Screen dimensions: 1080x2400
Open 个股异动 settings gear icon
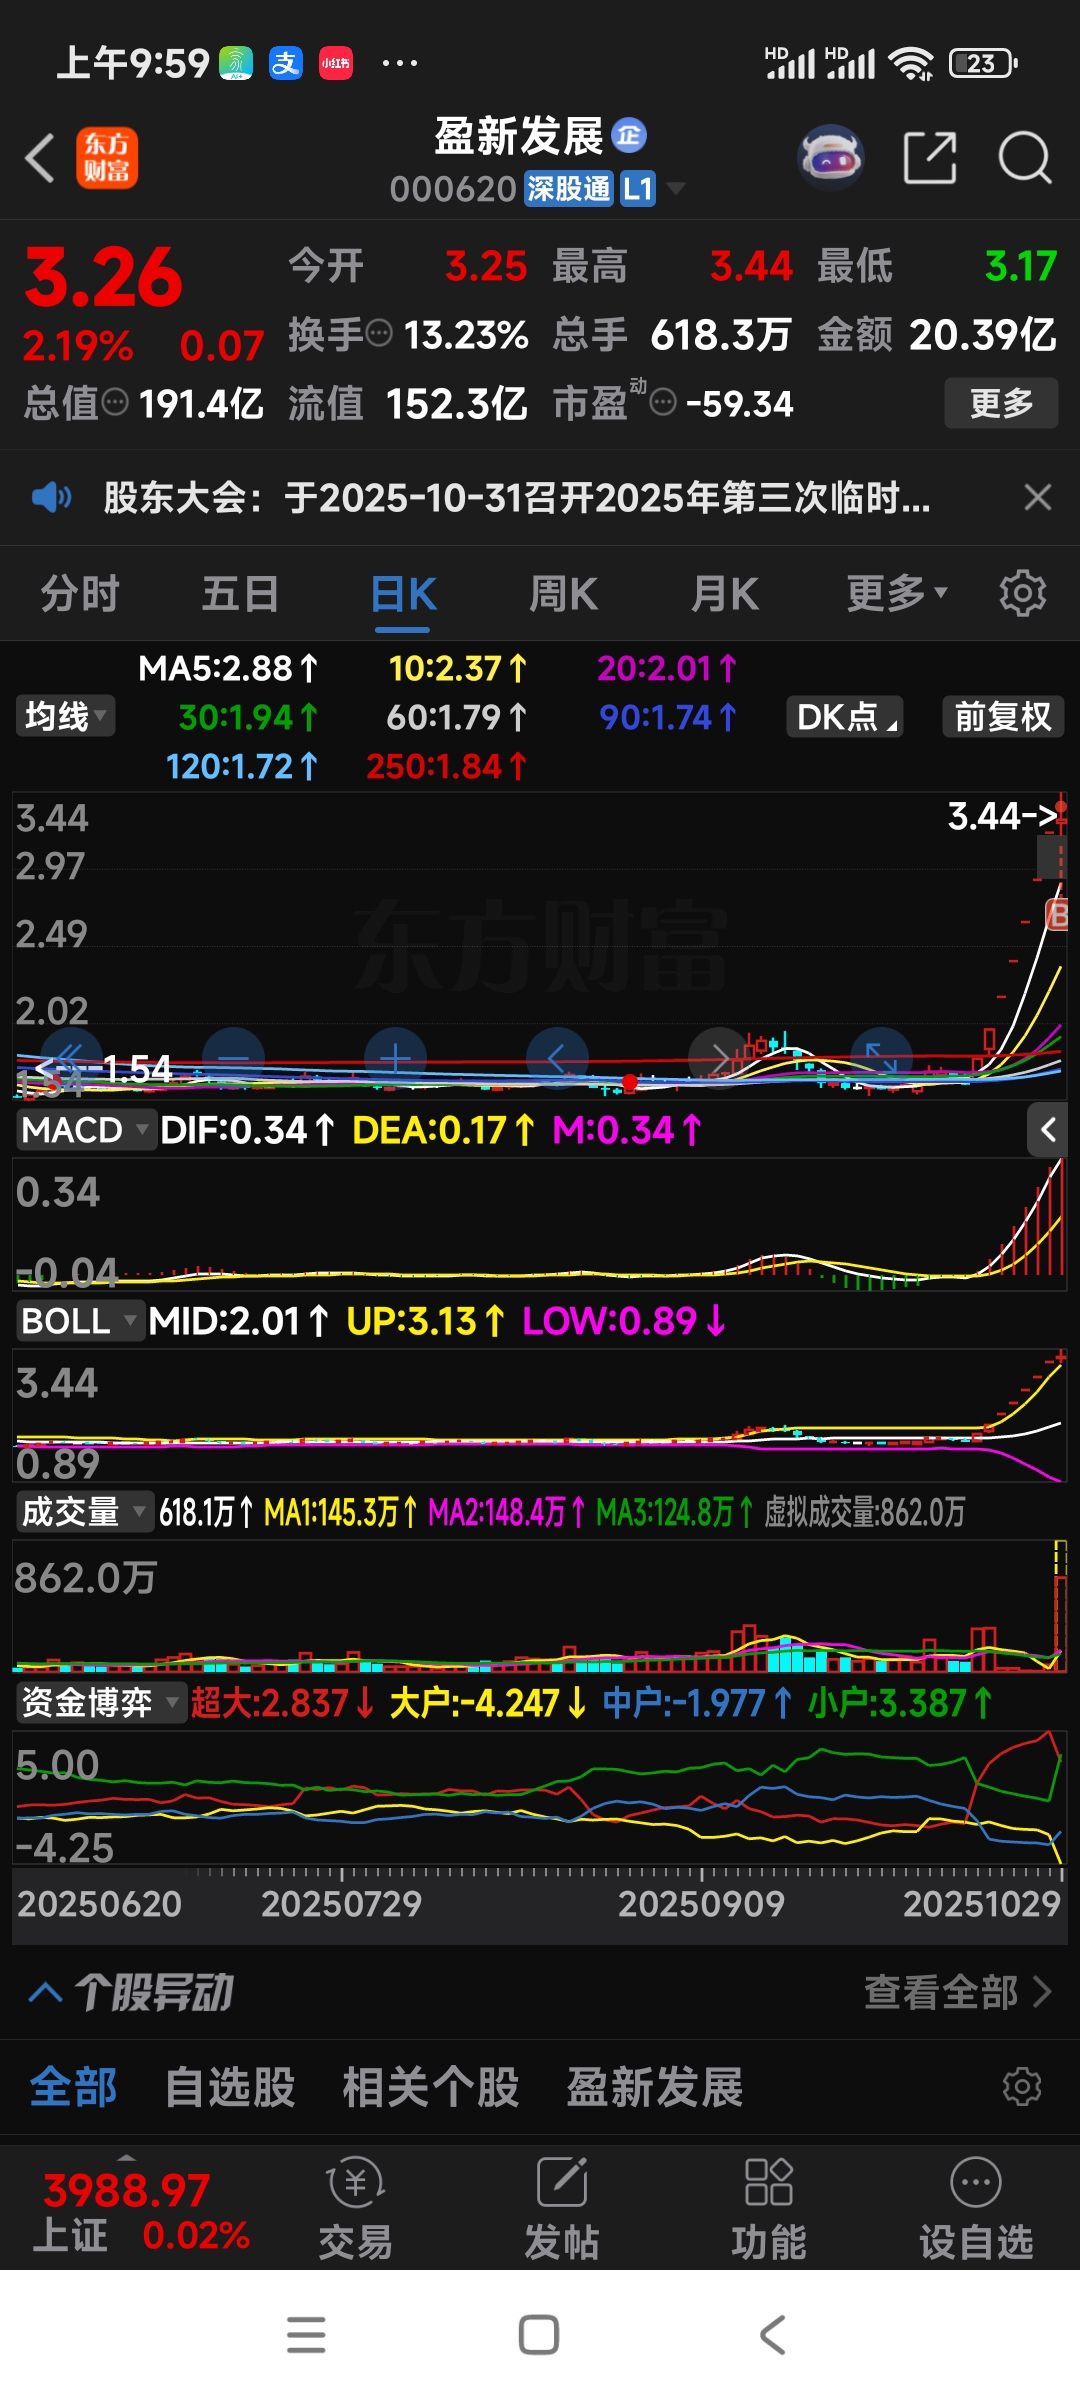pyautogui.click(x=1022, y=2087)
